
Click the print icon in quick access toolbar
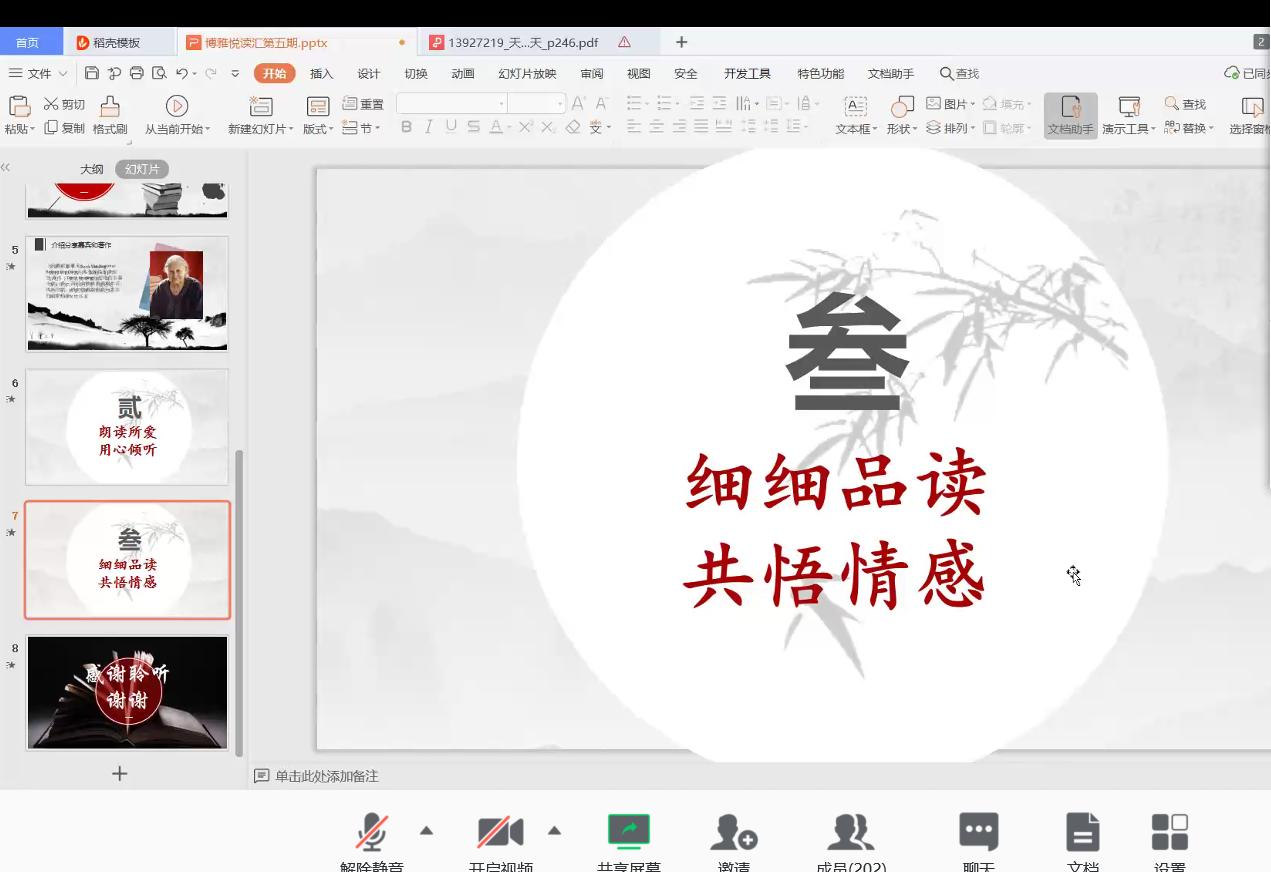pos(136,73)
